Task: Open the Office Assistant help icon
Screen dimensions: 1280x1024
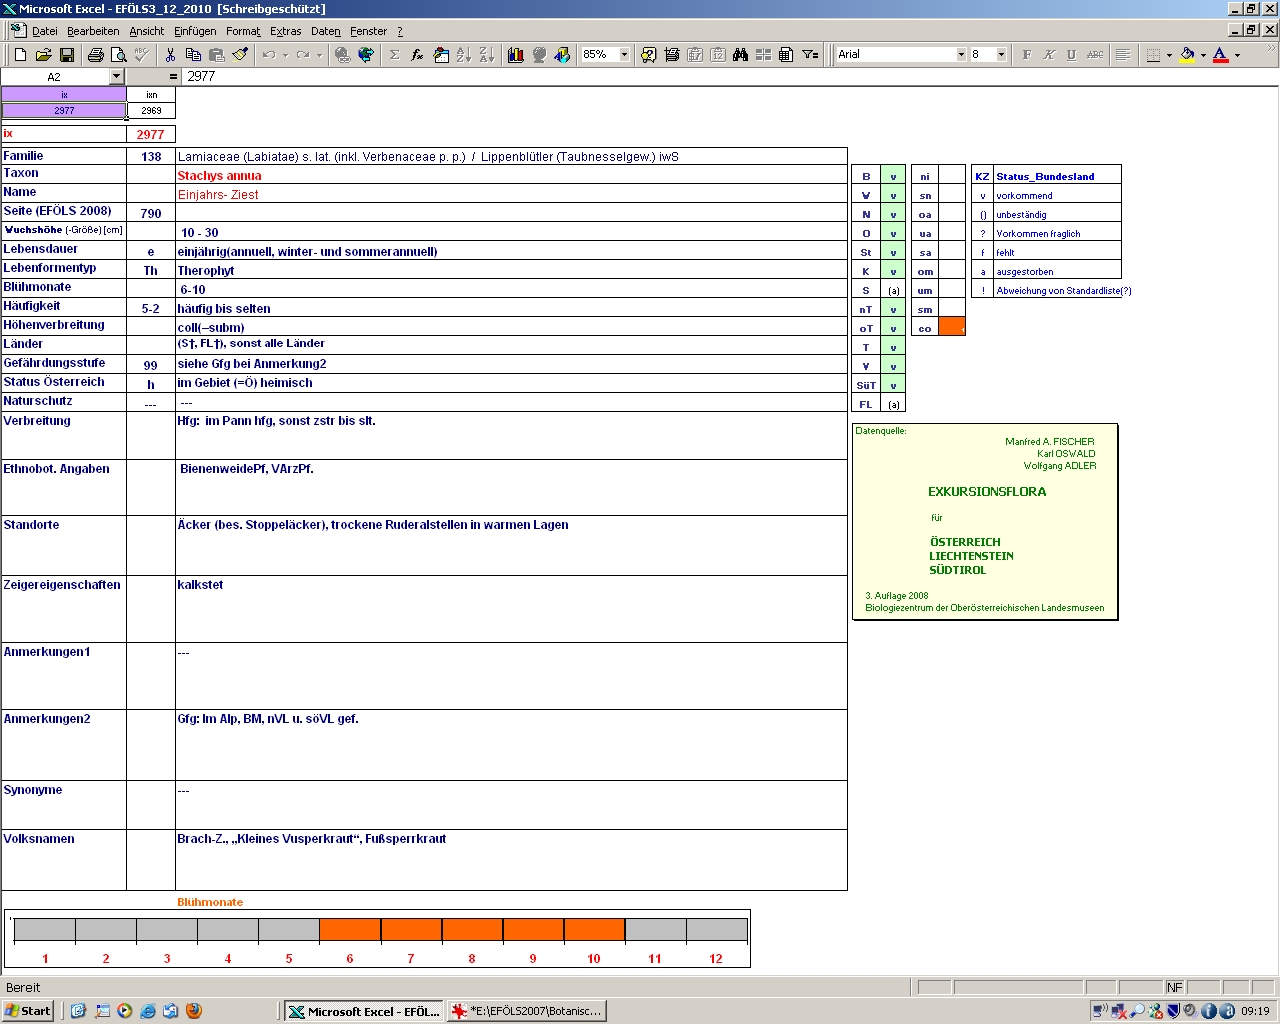Action: click(x=648, y=55)
